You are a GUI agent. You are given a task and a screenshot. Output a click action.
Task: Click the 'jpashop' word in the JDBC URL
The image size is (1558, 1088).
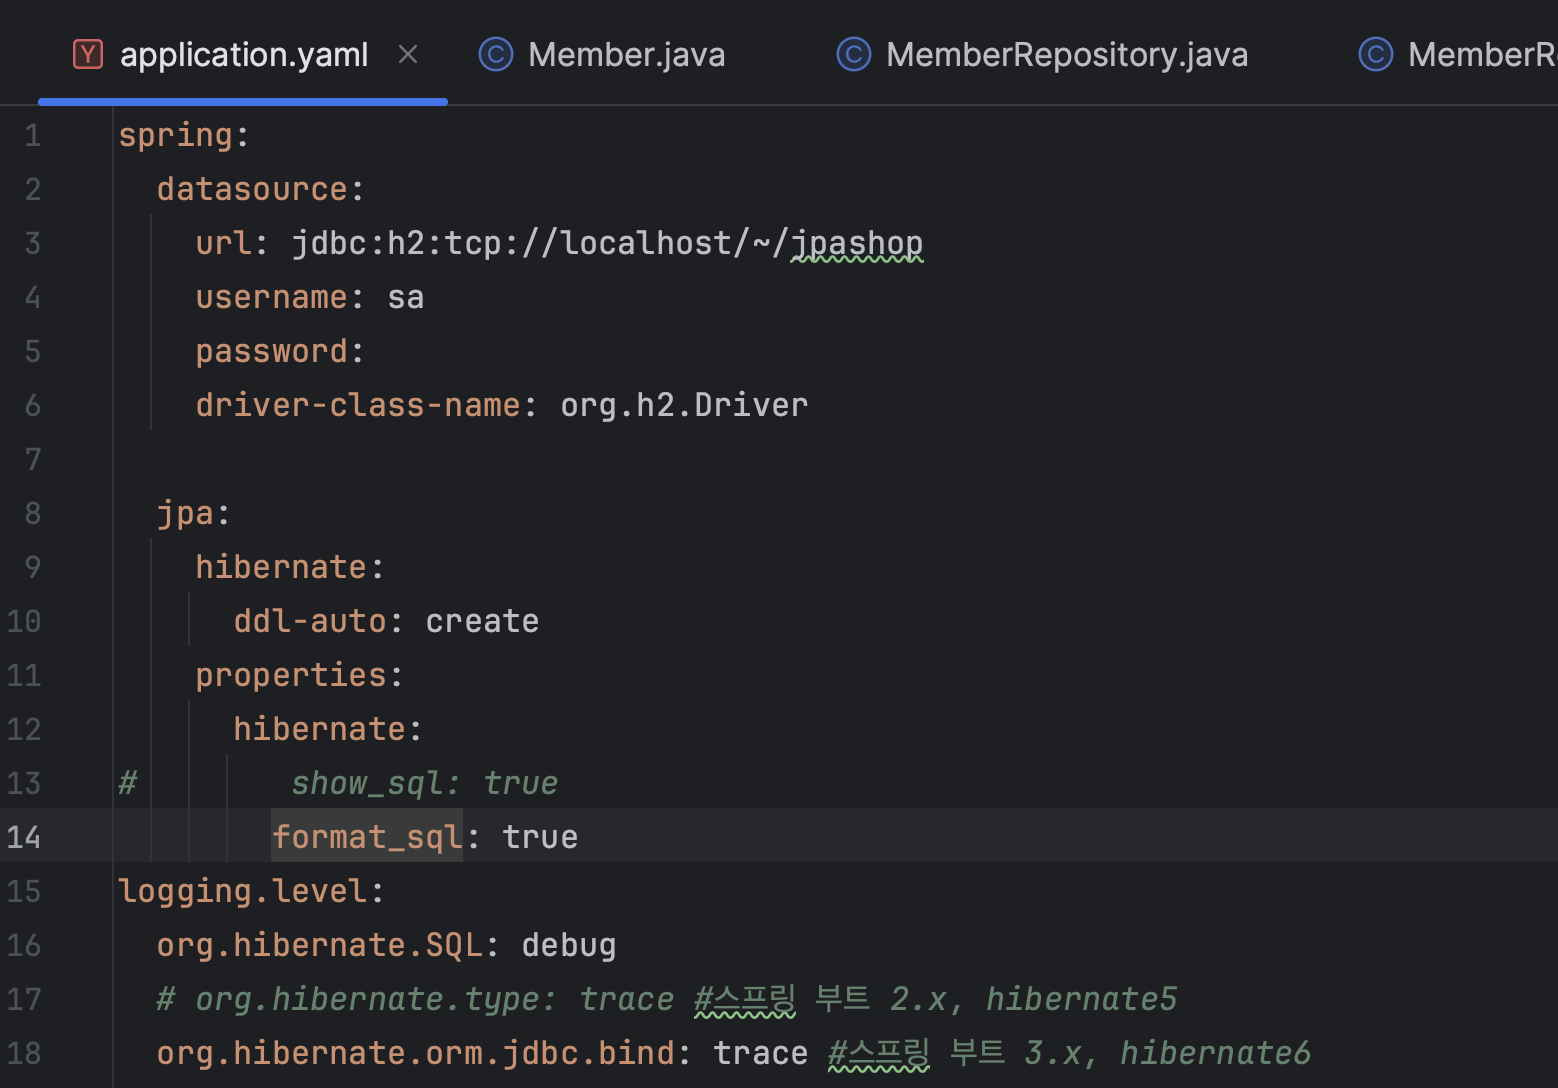[x=857, y=243]
